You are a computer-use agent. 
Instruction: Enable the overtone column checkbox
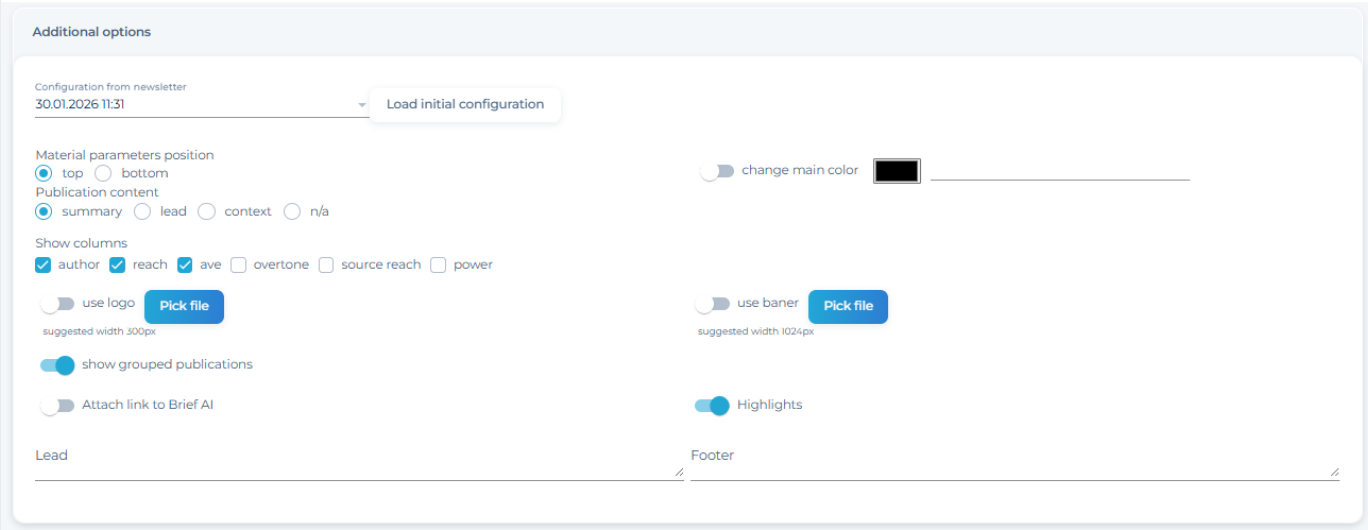click(238, 265)
